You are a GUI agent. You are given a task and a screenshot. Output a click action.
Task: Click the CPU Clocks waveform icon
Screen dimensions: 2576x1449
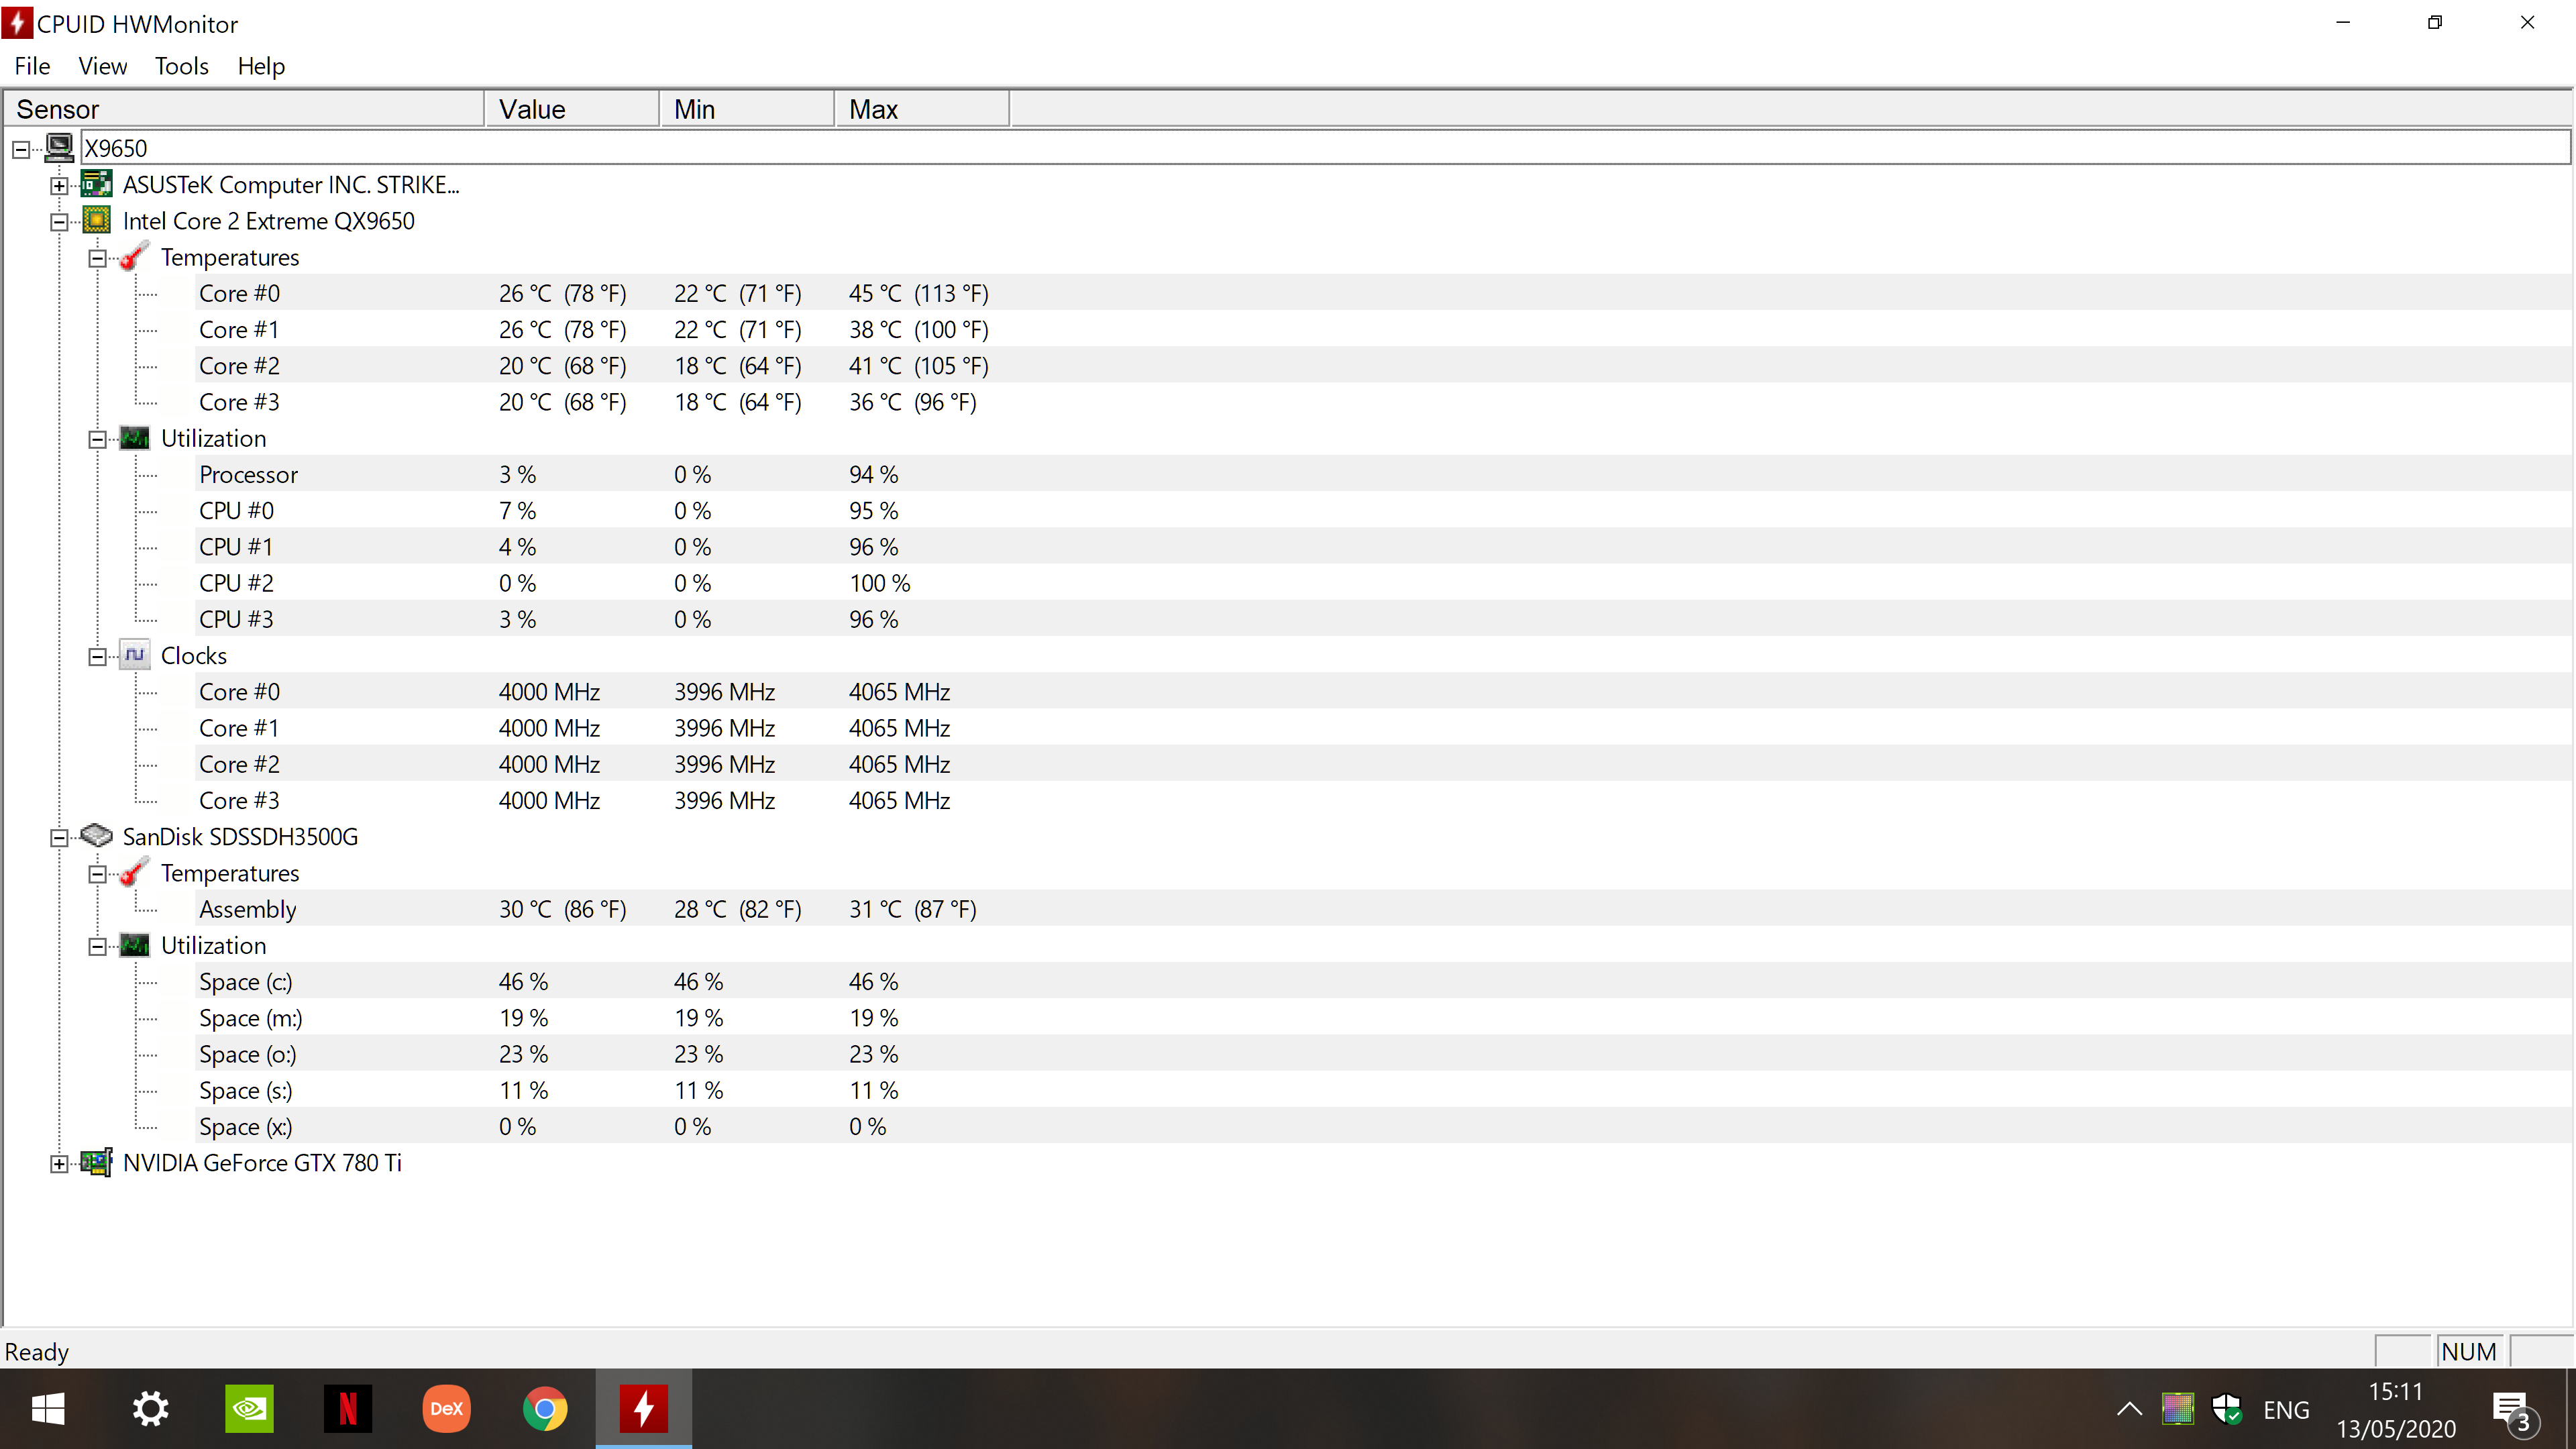pos(135,655)
